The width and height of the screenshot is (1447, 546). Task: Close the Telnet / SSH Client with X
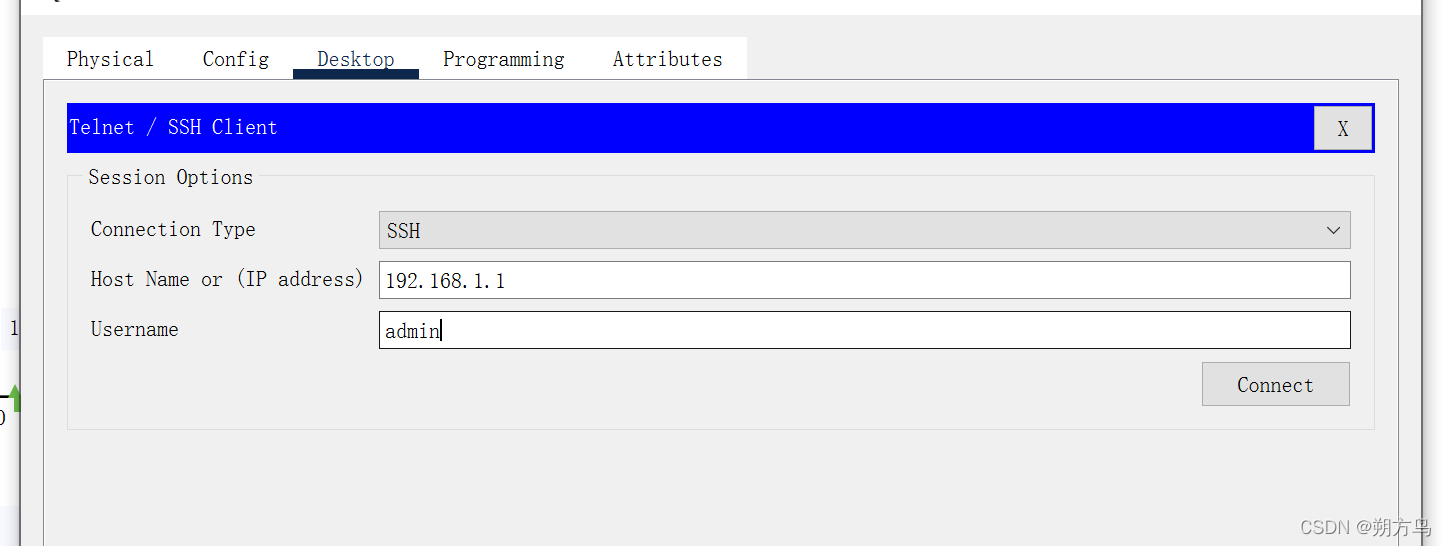(1342, 129)
